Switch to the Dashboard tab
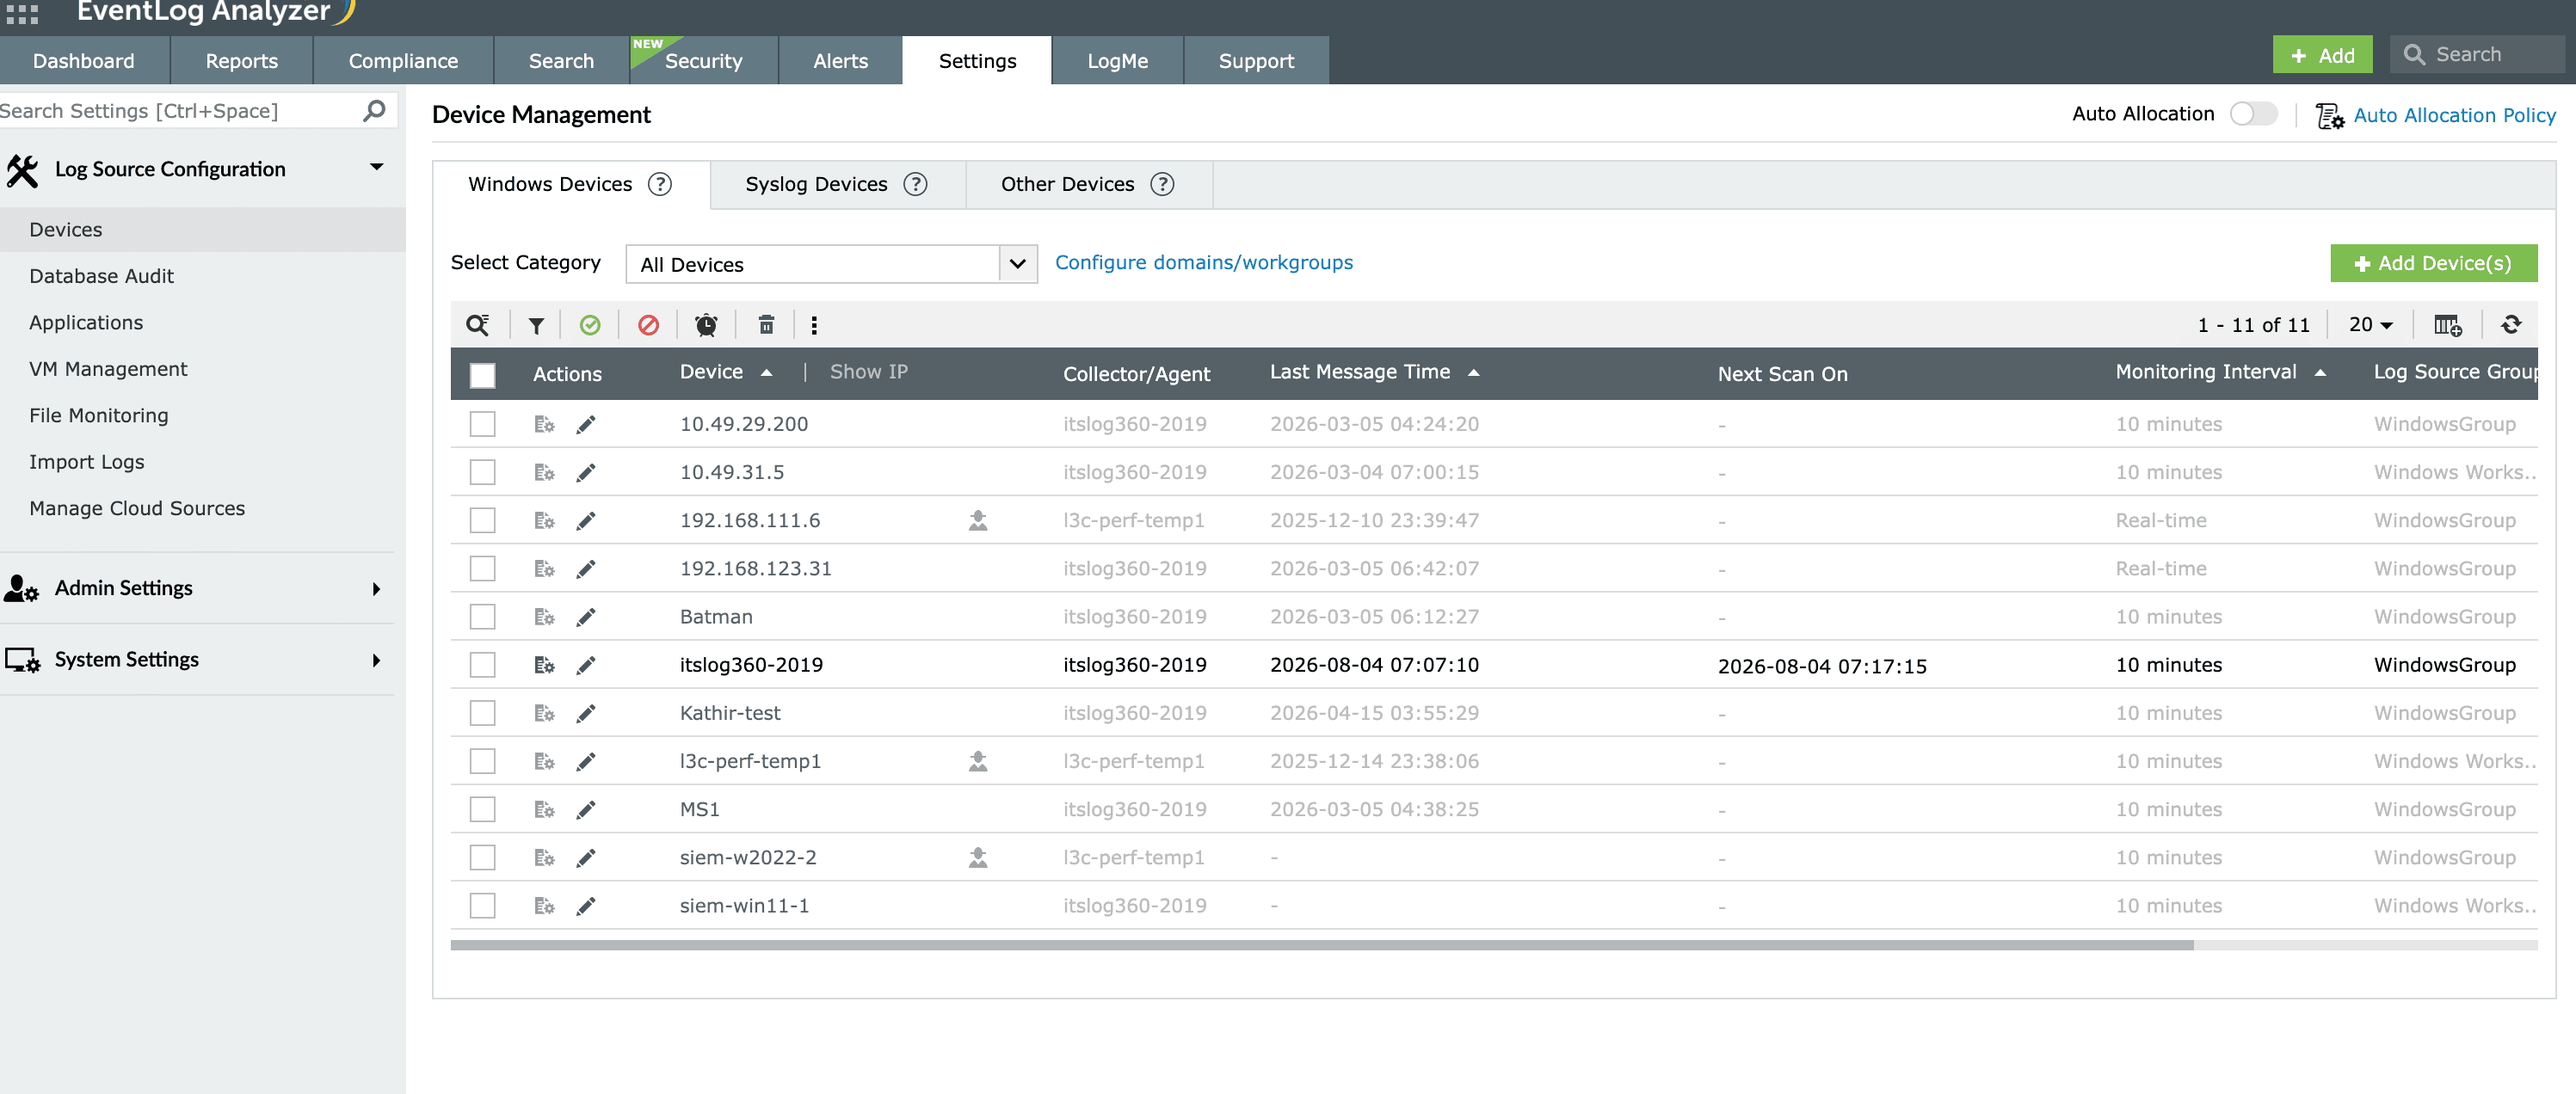2576x1094 pixels. (x=84, y=61)
